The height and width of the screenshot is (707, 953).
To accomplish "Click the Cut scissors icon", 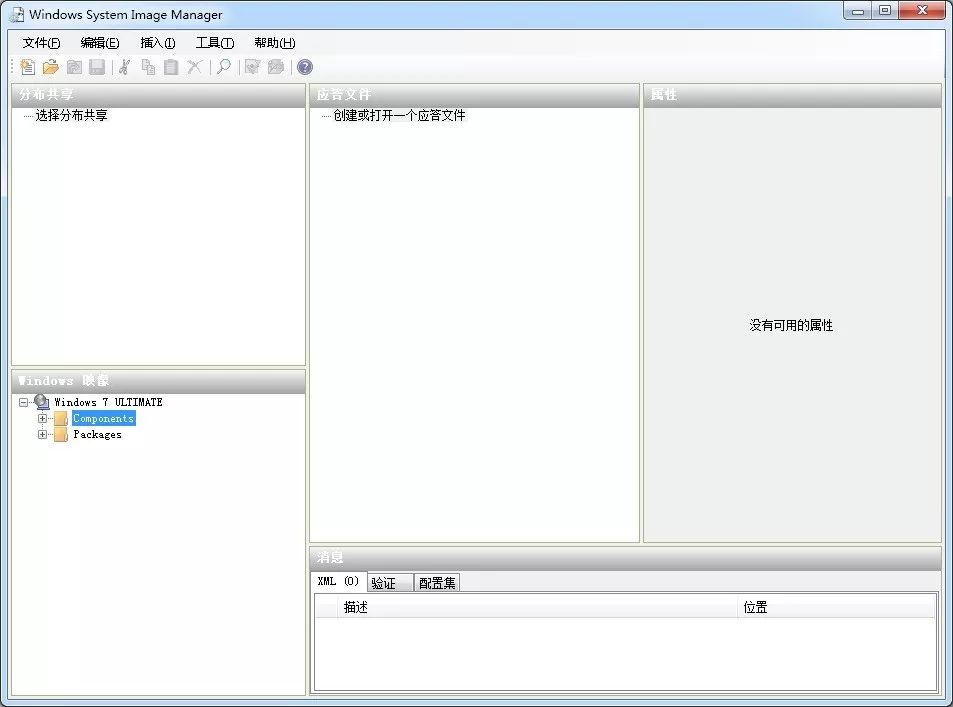I will (x=125, y=67).
